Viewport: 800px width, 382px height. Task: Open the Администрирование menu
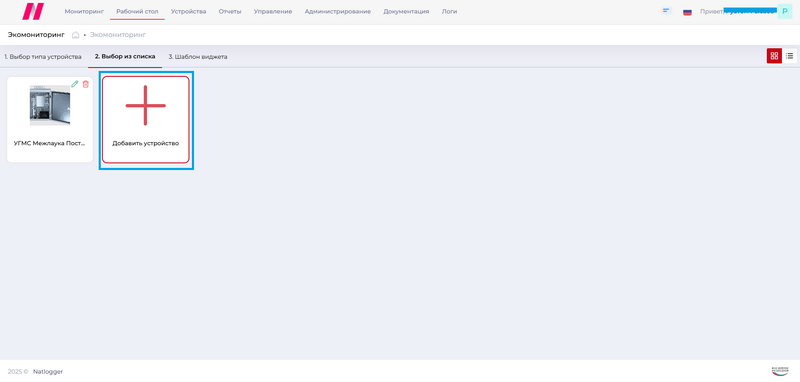[338, 11]
